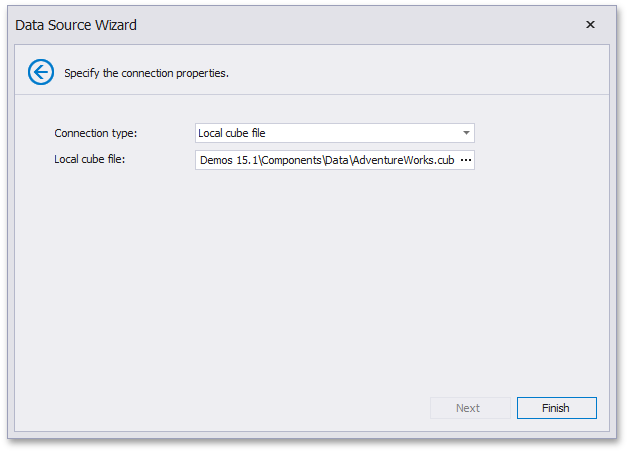Click blank header area right of instructions
The width and height of the screenshot is (630, 454).
pyautogui.click(x=420, y=72)
